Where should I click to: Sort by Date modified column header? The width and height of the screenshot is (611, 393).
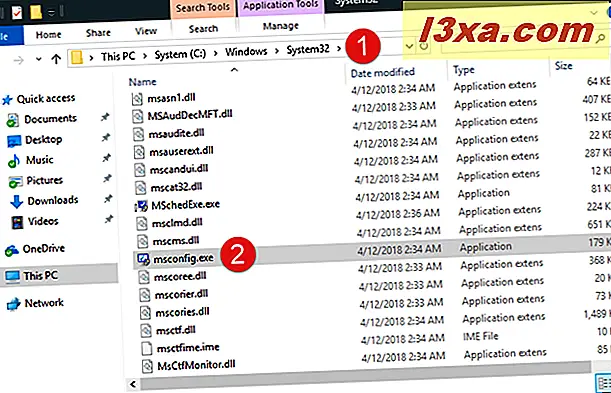(382, 72)
